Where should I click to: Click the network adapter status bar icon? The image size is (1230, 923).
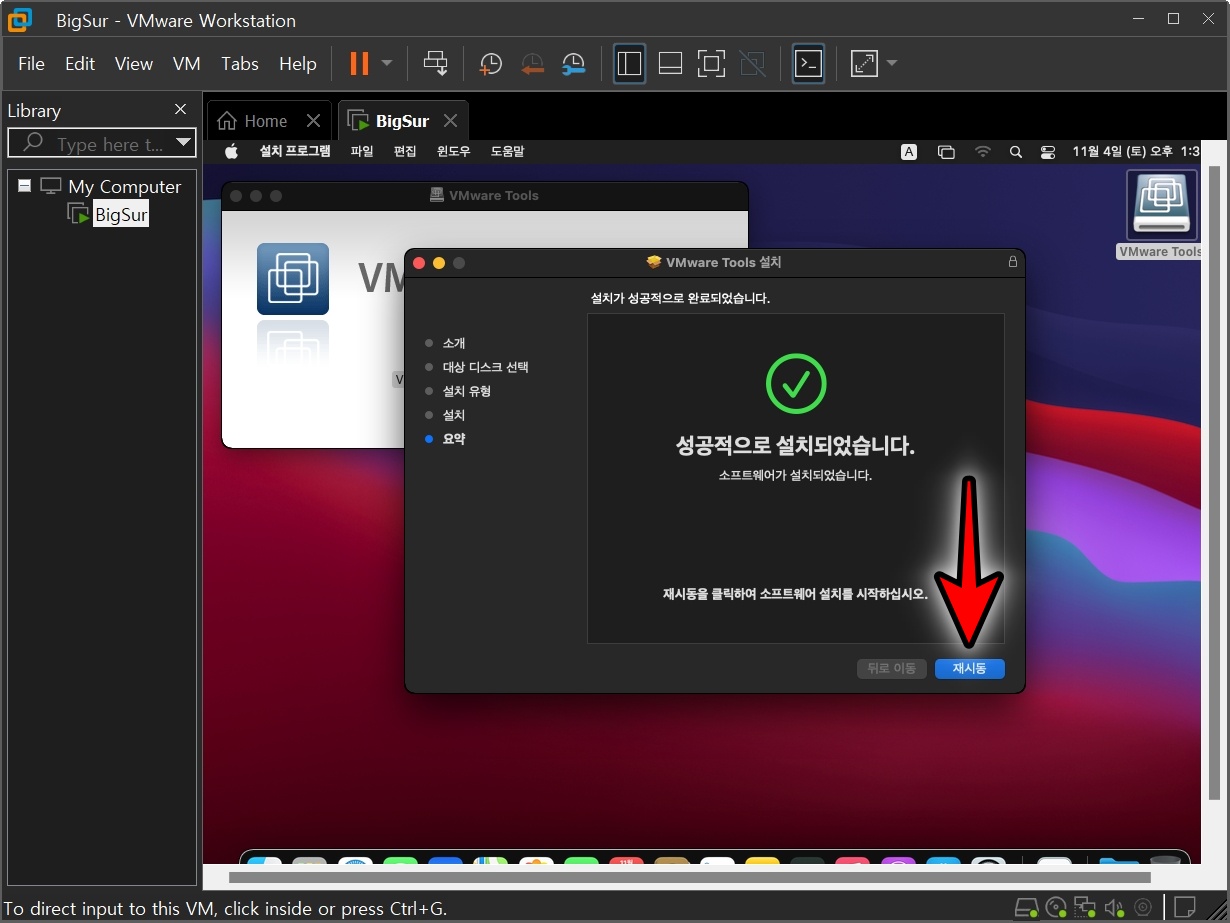[x=1085, y=908]
